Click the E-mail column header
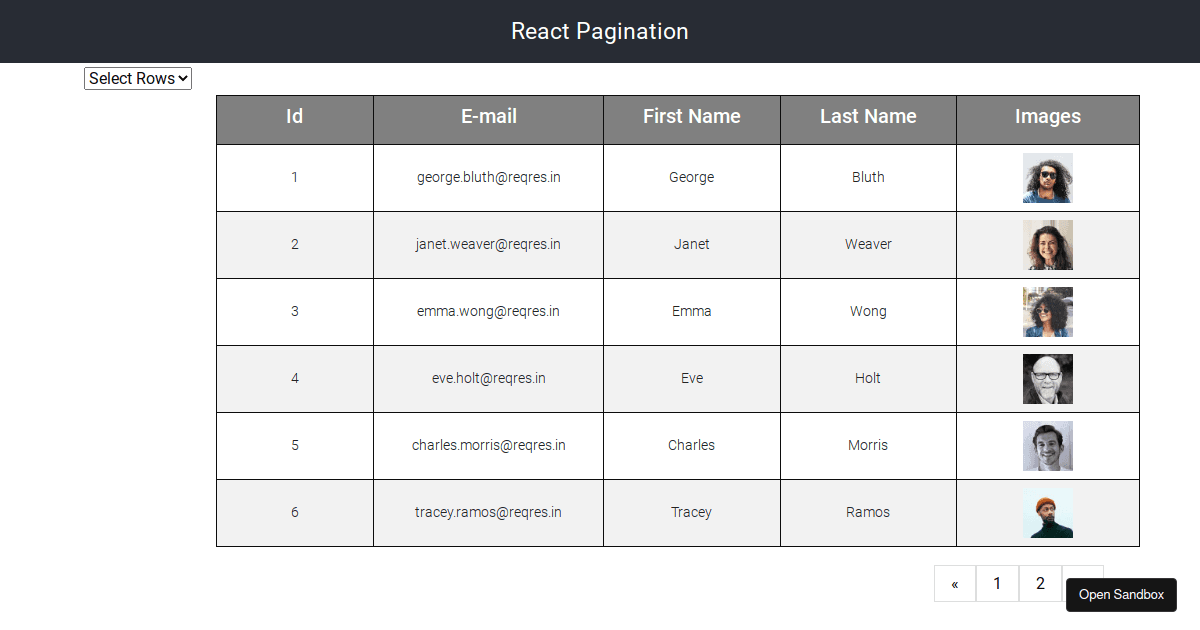Viewport: 1200px width, 630px height. pos(488,119)
